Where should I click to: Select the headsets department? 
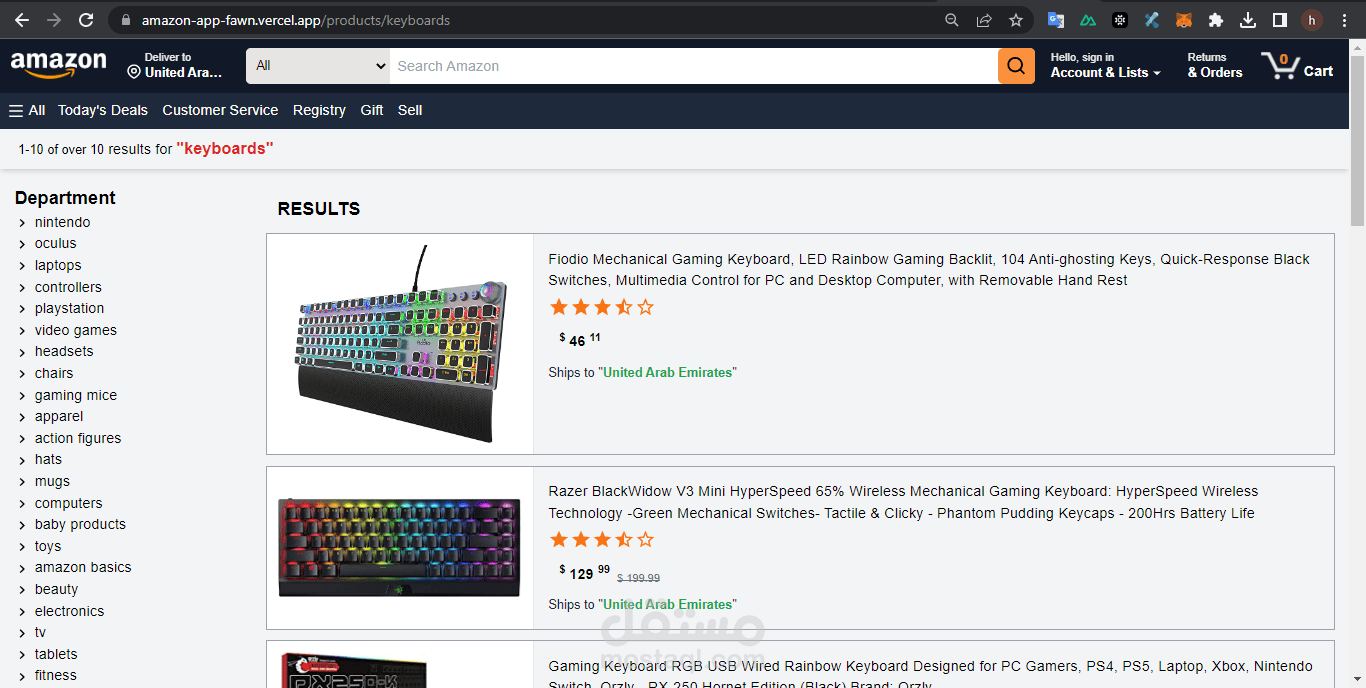tap(64, 351)
